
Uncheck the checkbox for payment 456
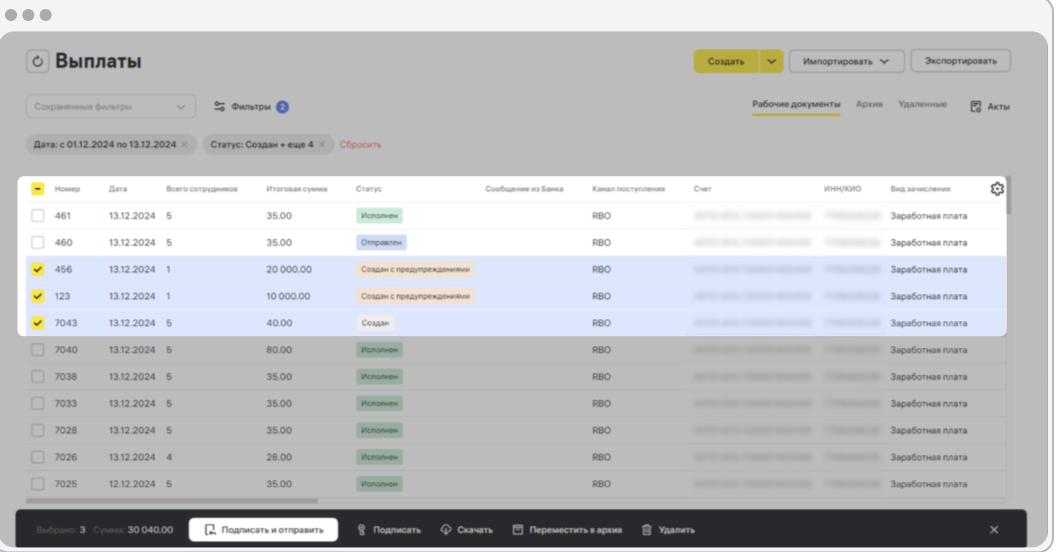pyautogui.click(x=38, y=269)
